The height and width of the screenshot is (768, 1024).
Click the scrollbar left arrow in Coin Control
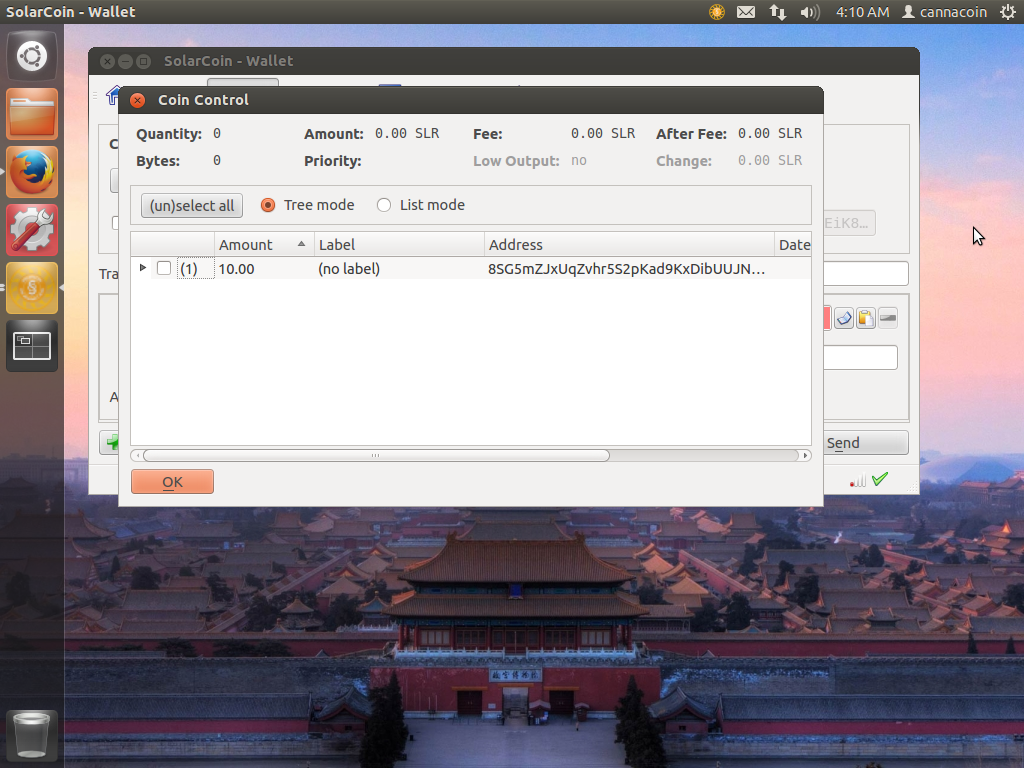coord(137,455)
